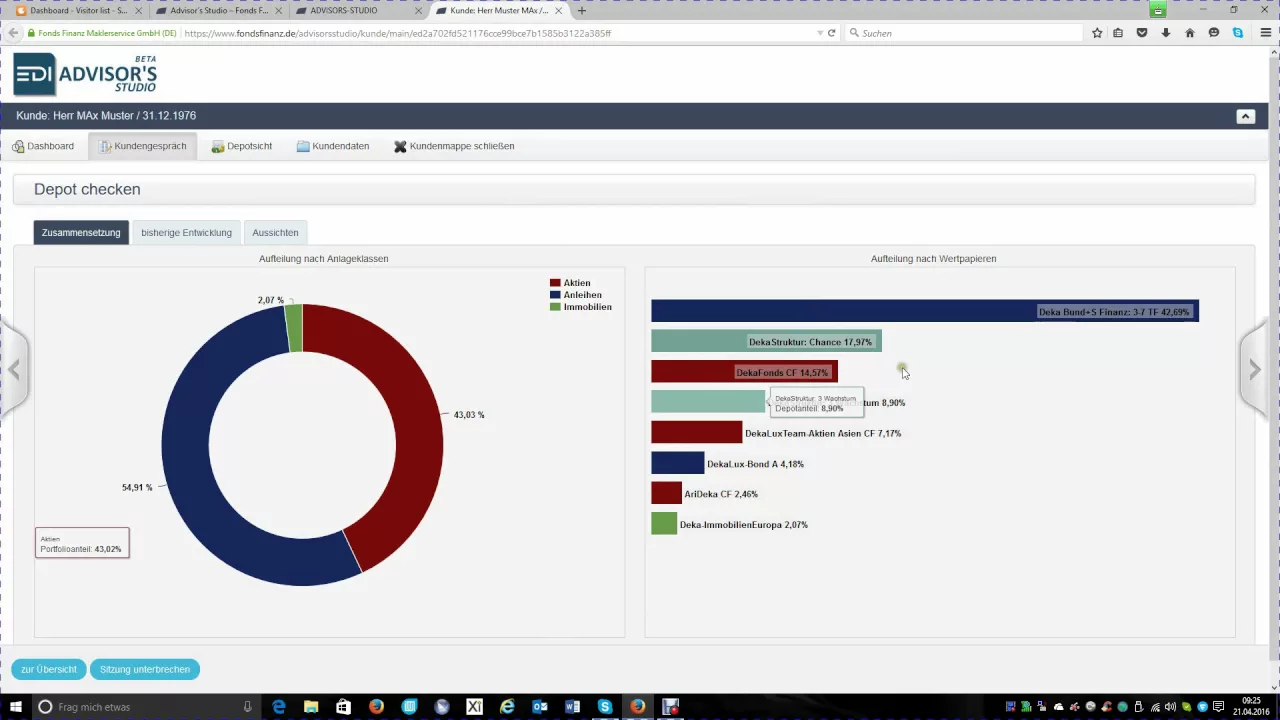Switch to bisherige Entwicklung tab
This screenshot has width=1280, height=720.
[186, 233]
